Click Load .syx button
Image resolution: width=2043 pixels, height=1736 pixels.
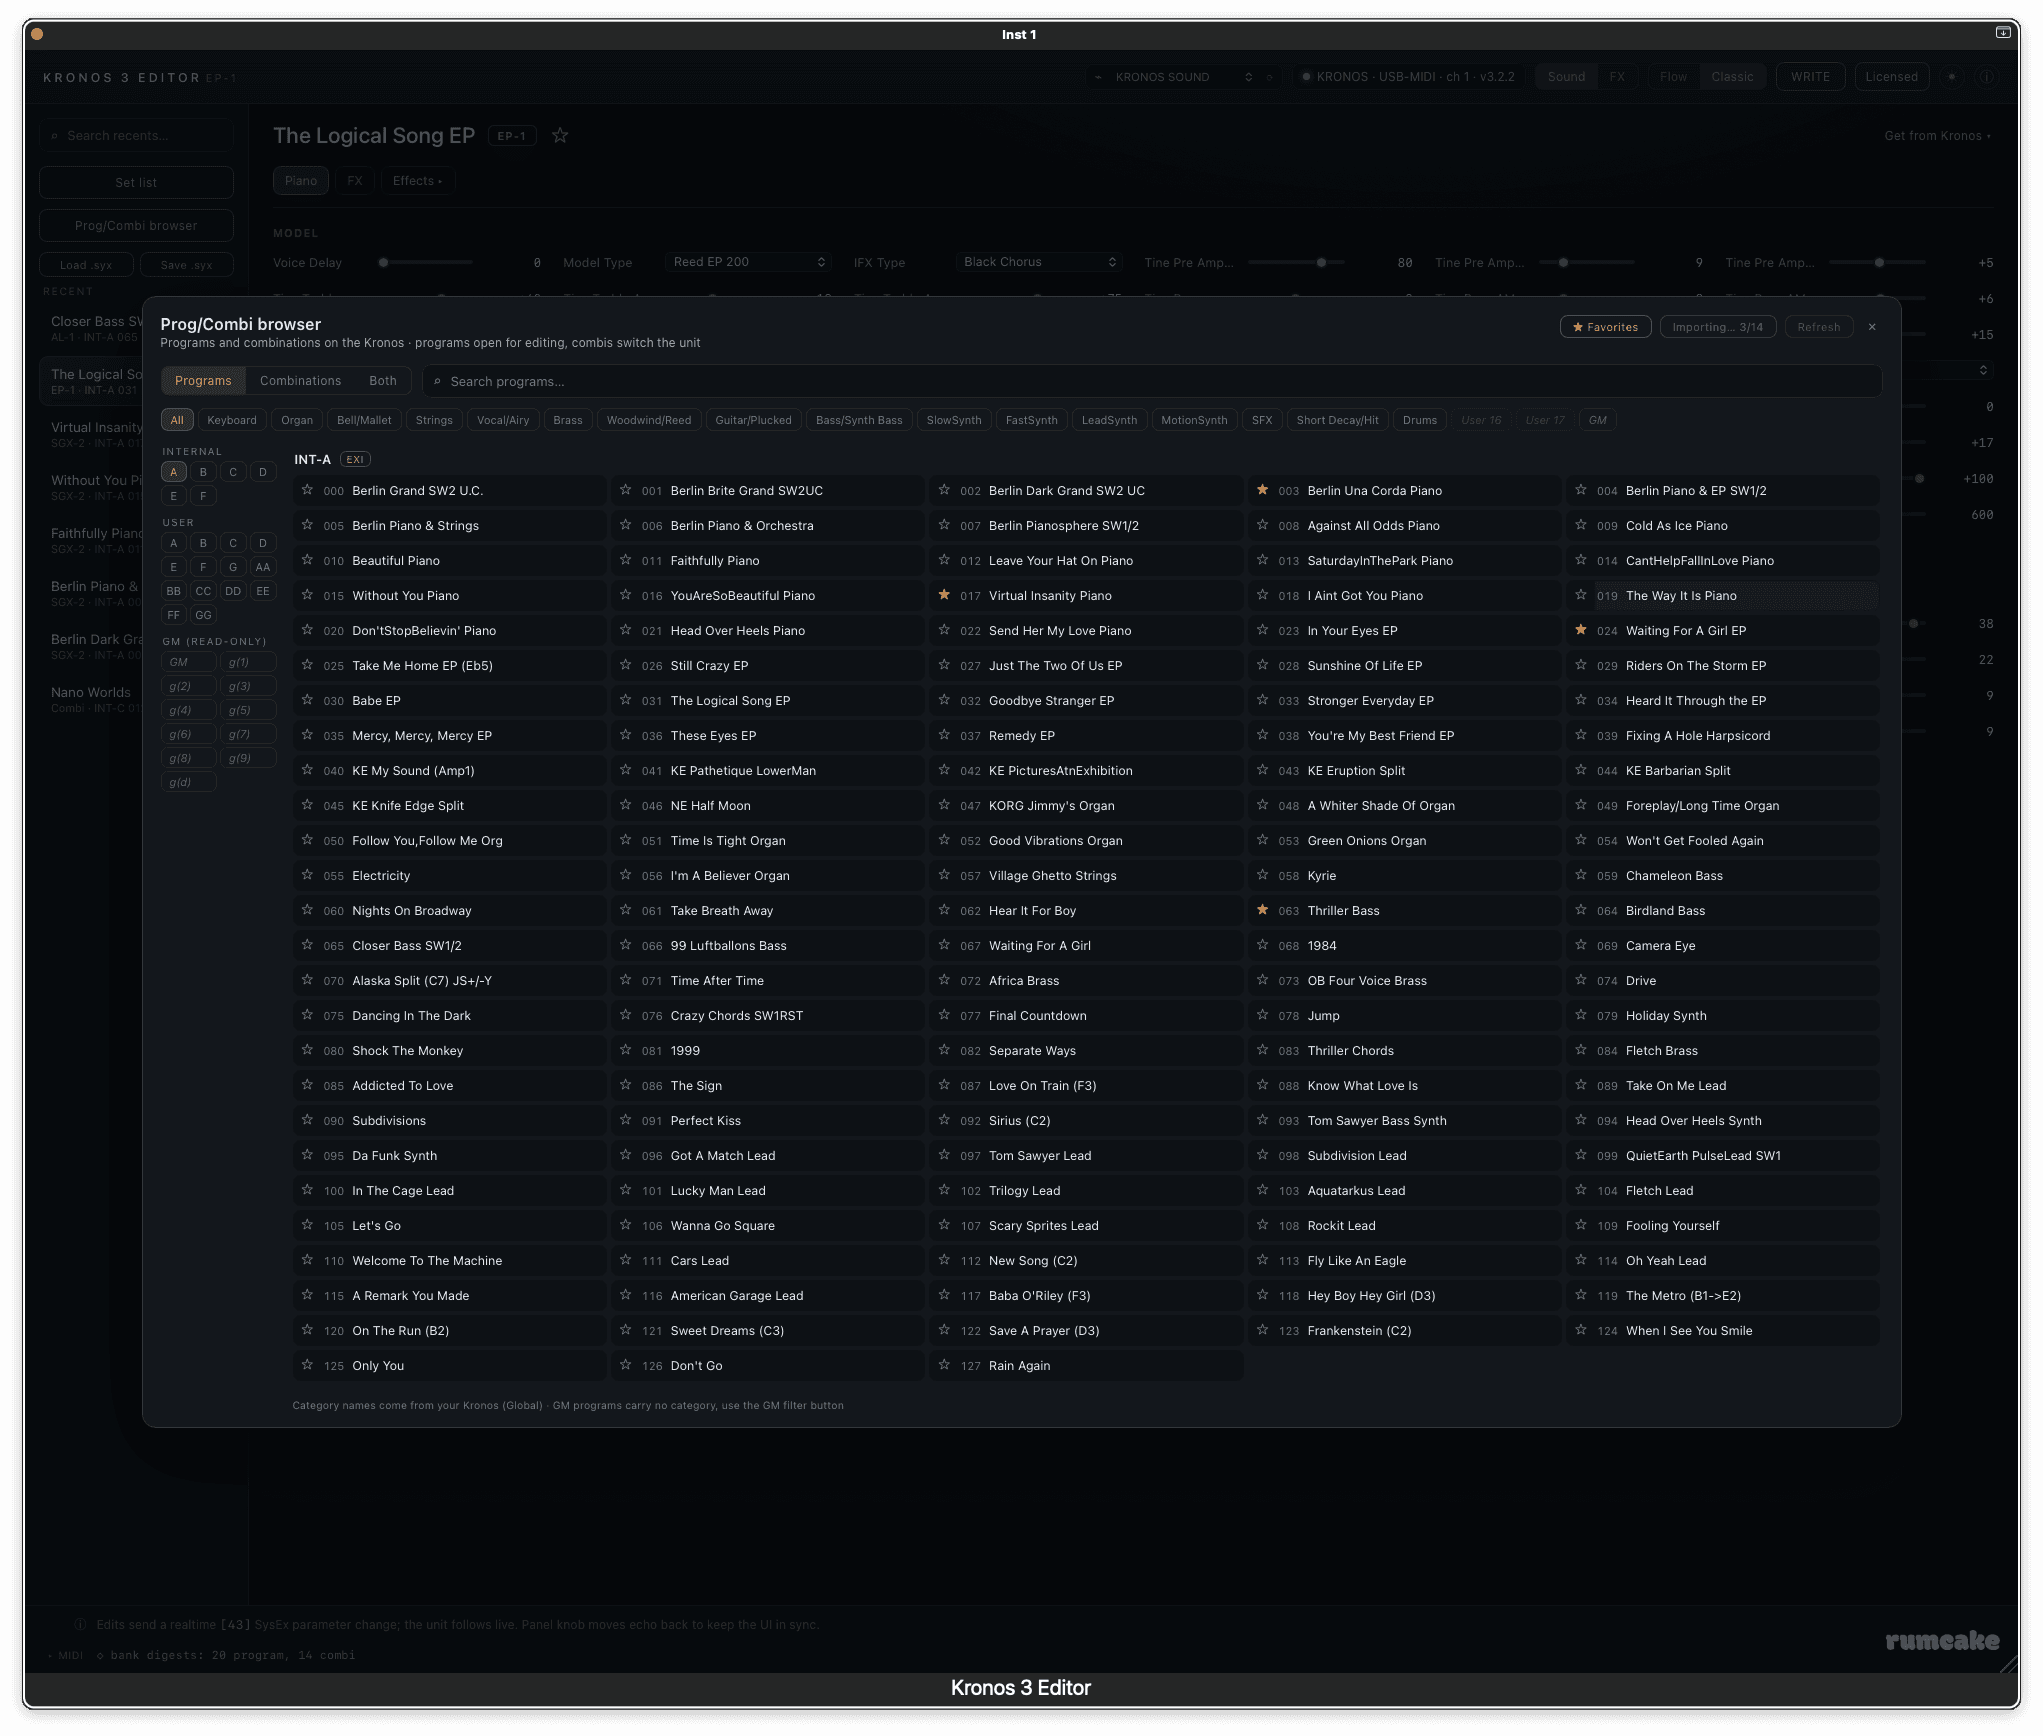click(86, 265)
